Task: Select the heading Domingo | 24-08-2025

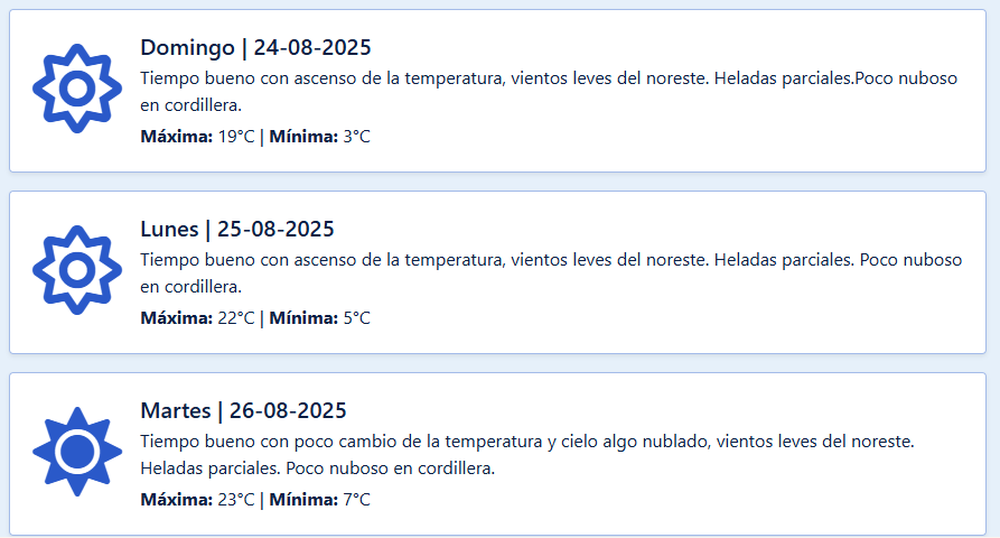Action: [256, 48]
